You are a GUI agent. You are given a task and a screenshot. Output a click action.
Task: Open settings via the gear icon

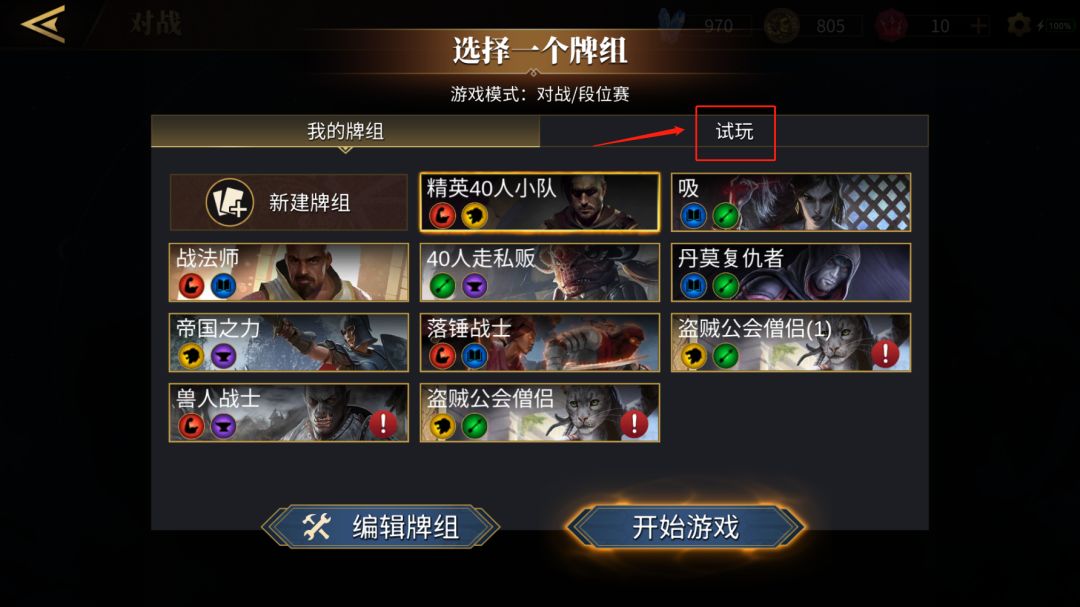click(1019, 25)
